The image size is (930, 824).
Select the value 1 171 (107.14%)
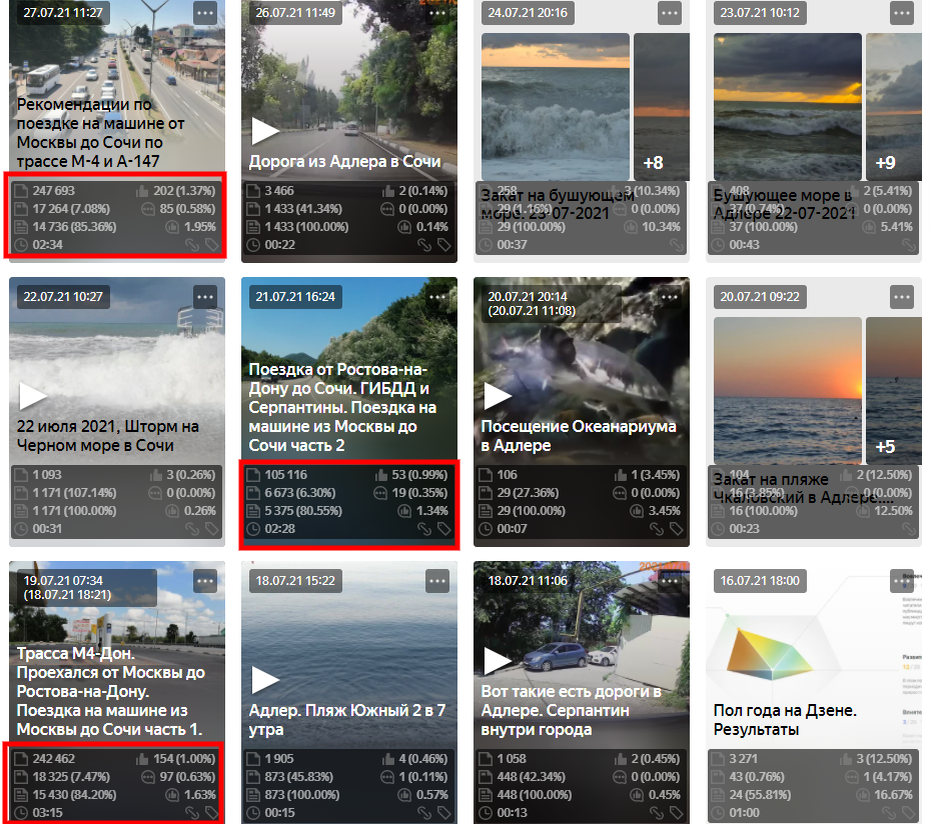point(74,492)
